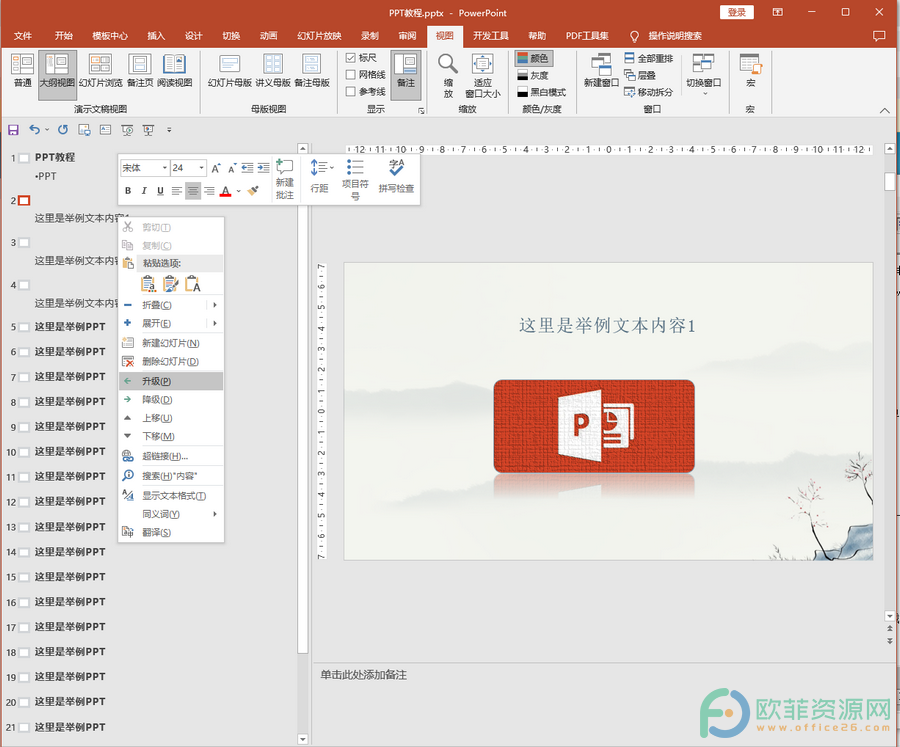Viewport: 900px width, 747px height.
Task: Click Show Text Formatting (显示文本格式)
Action: tap(171, 495)
